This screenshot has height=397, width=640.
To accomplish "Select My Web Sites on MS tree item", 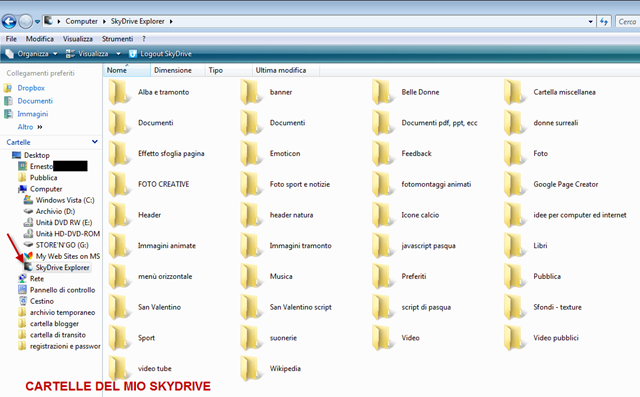I will click(68, 256).
